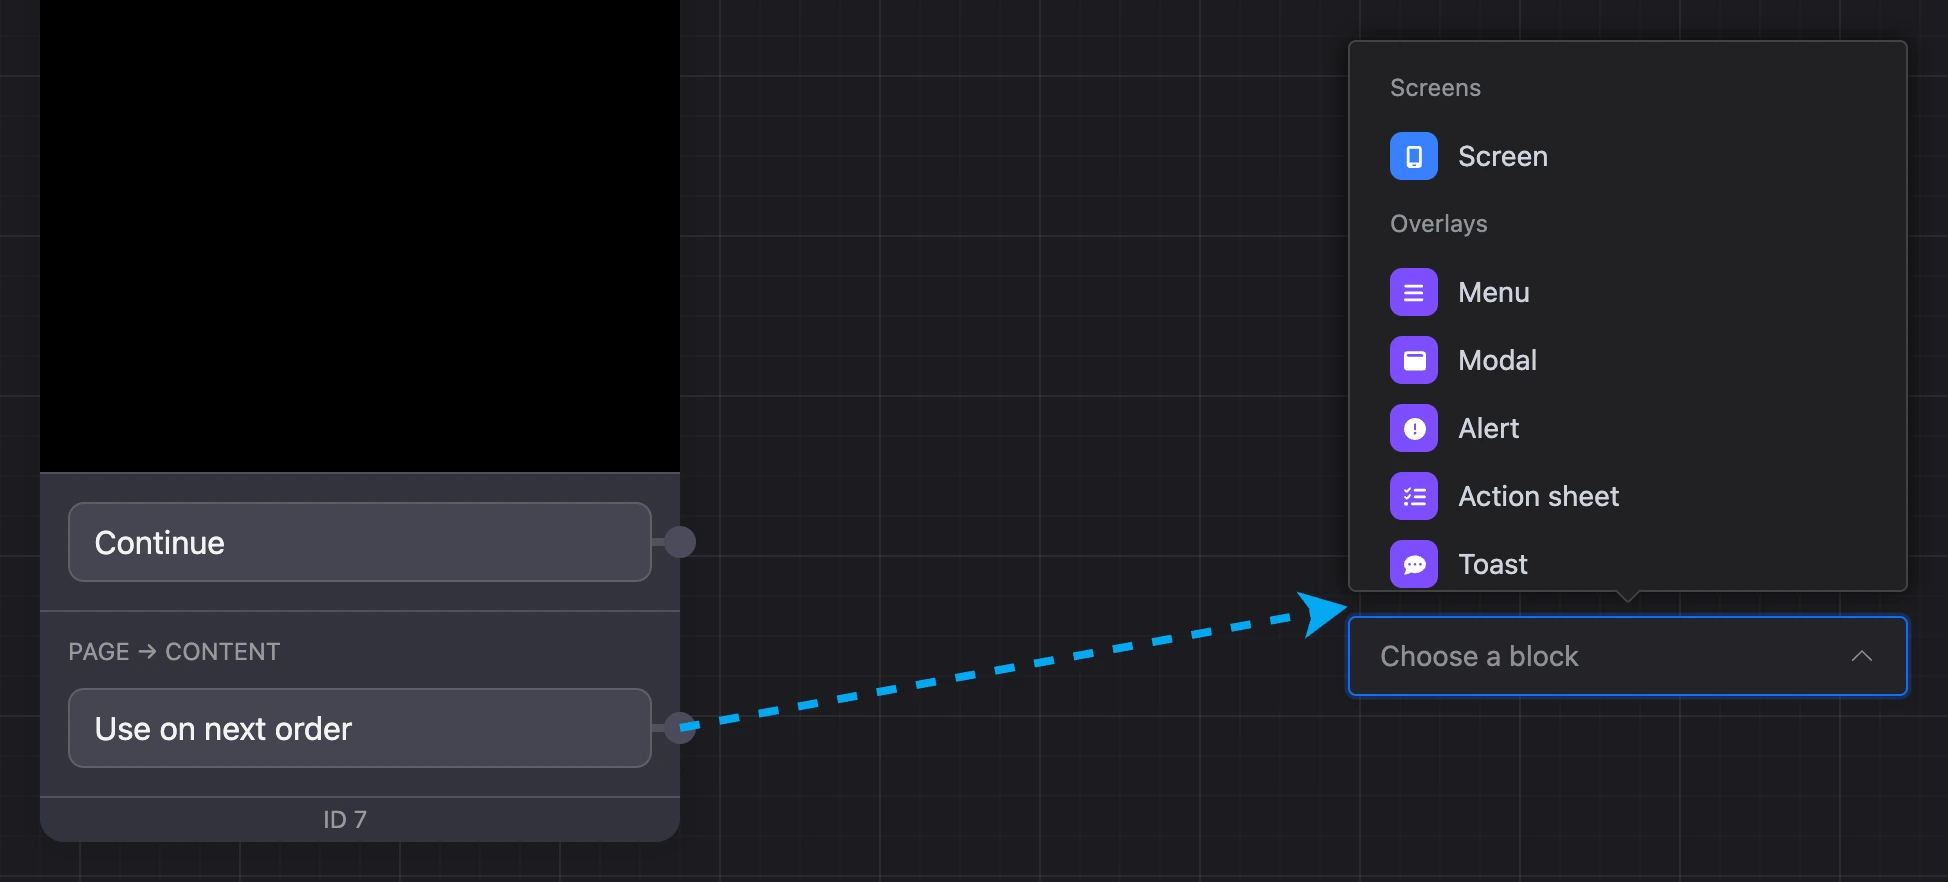Screen dimensions: 1948x882
Task: Click the PAGE → CONTENT label
Action: pos(174,652)
